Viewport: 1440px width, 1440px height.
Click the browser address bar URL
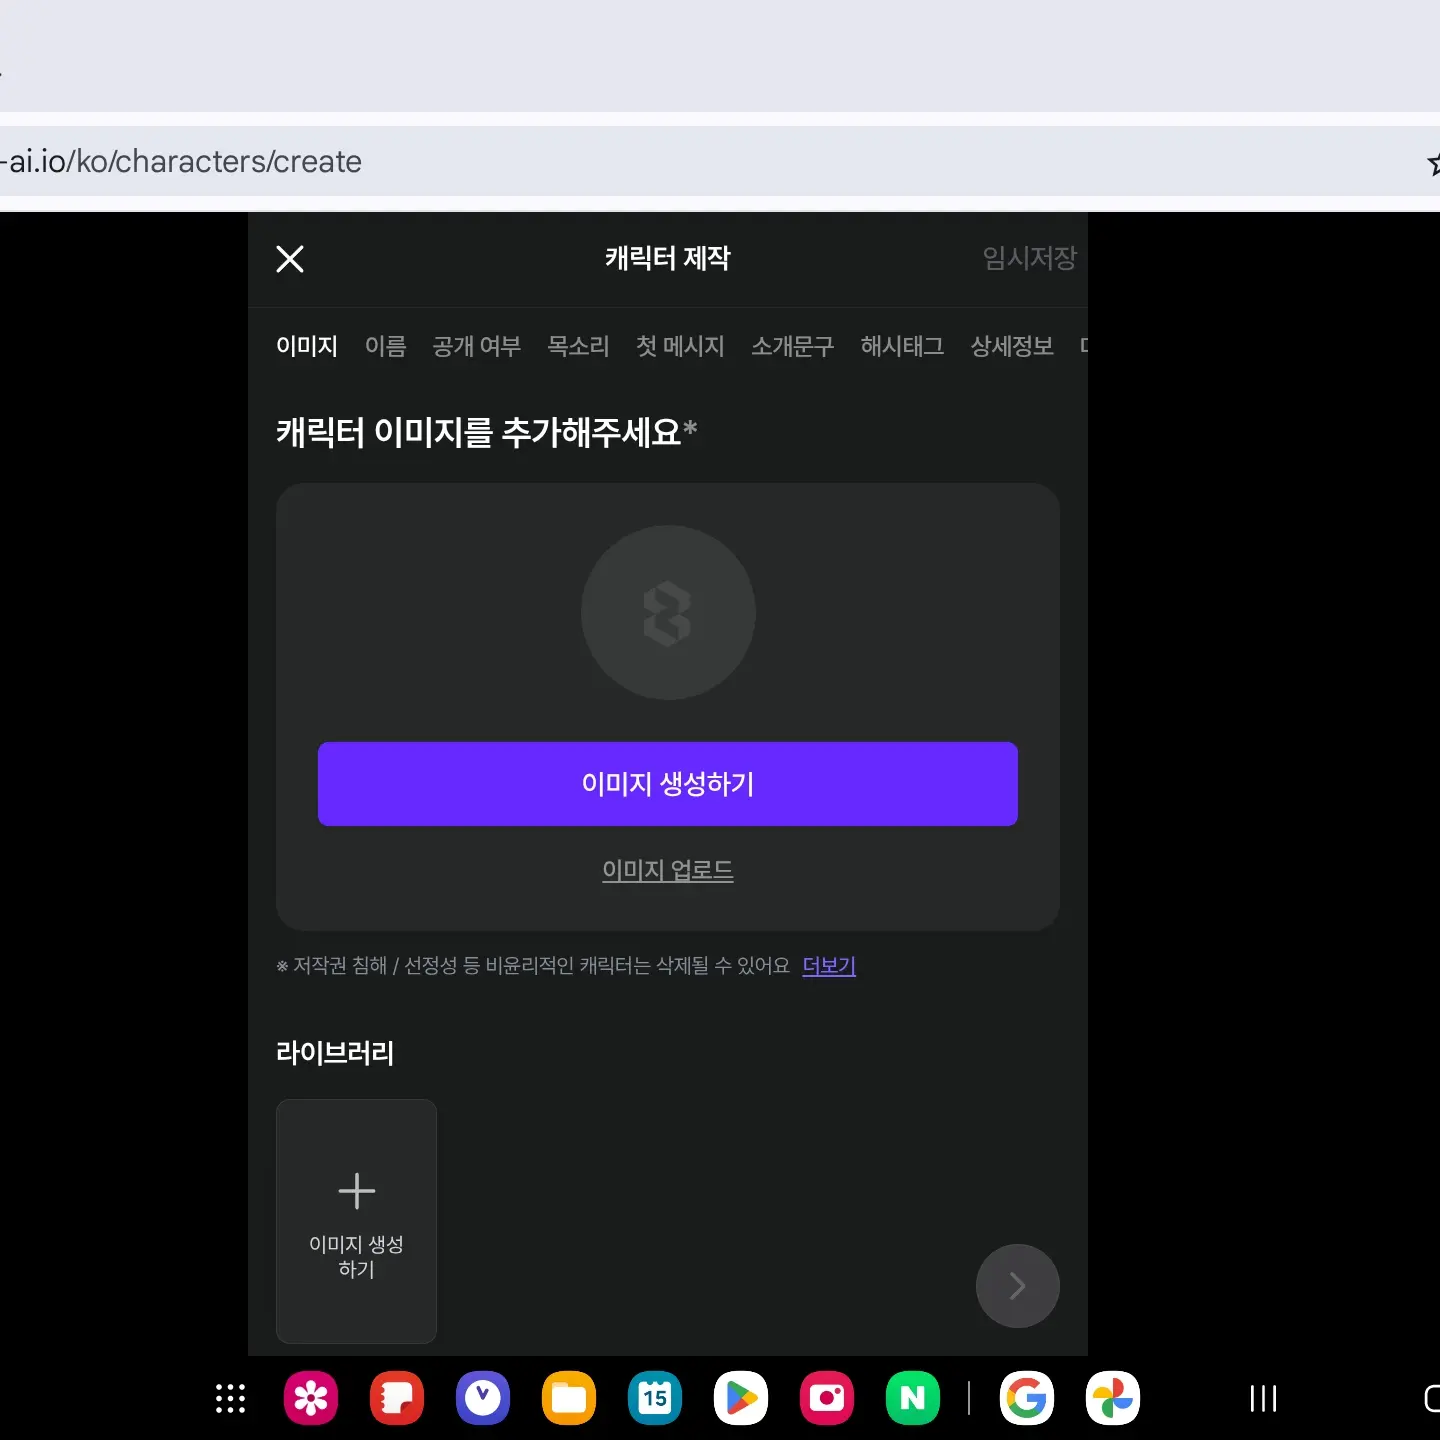(x=181, y=161)
